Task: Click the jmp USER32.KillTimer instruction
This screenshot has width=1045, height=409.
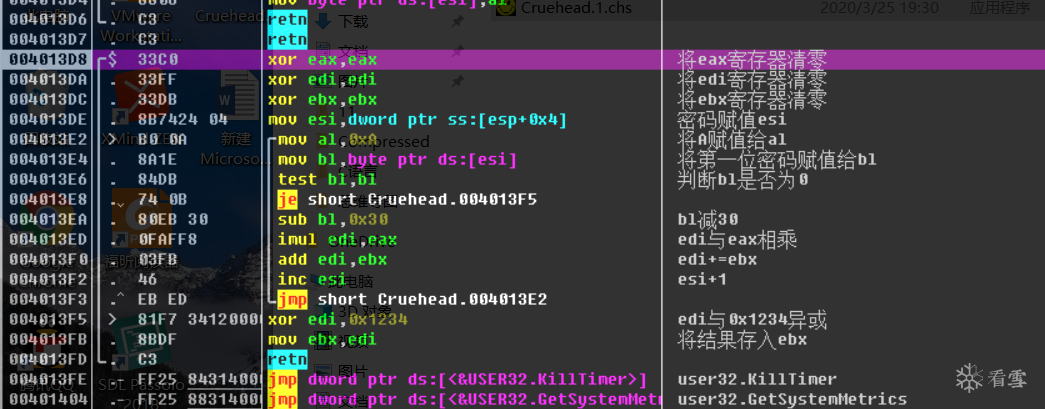Action: [457, 380]
